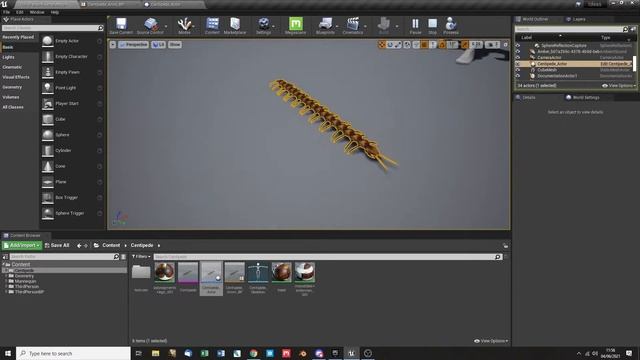This screenshot has width=640, height=360.
Task: Open the Perspective view dropdown
Action: coord(133,44)
